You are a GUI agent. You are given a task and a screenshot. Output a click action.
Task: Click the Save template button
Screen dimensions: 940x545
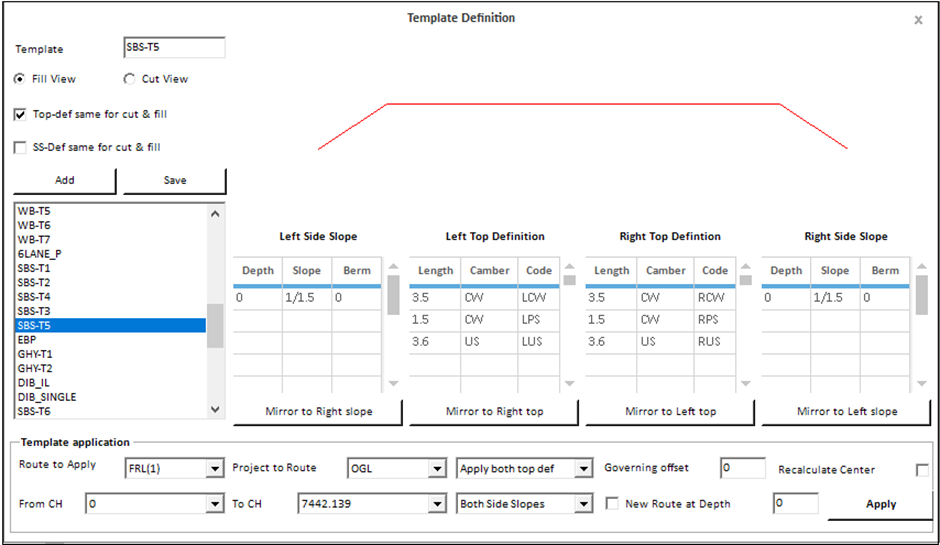click(x=175, y=181)
